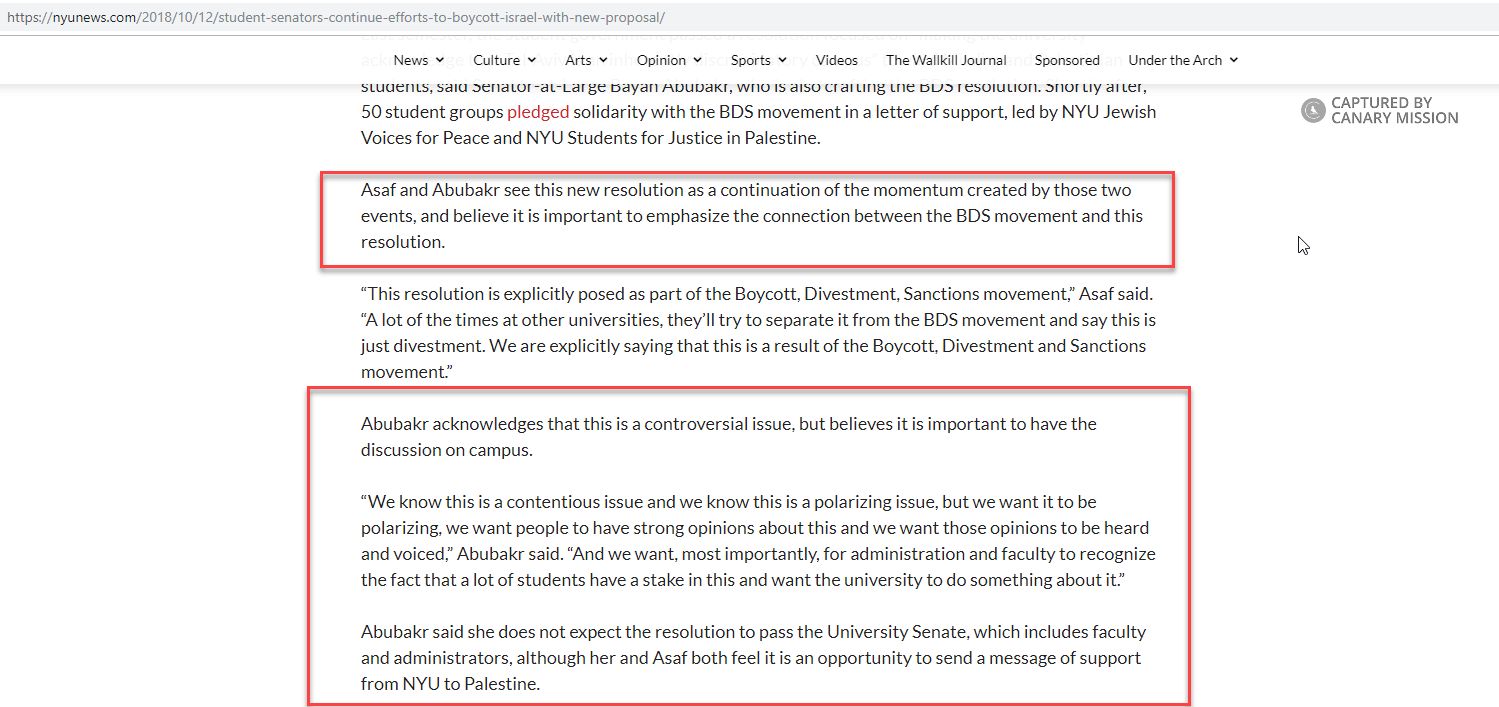Click the quote starting "We know this is"

pyautogui.click(x=758, y=540)
